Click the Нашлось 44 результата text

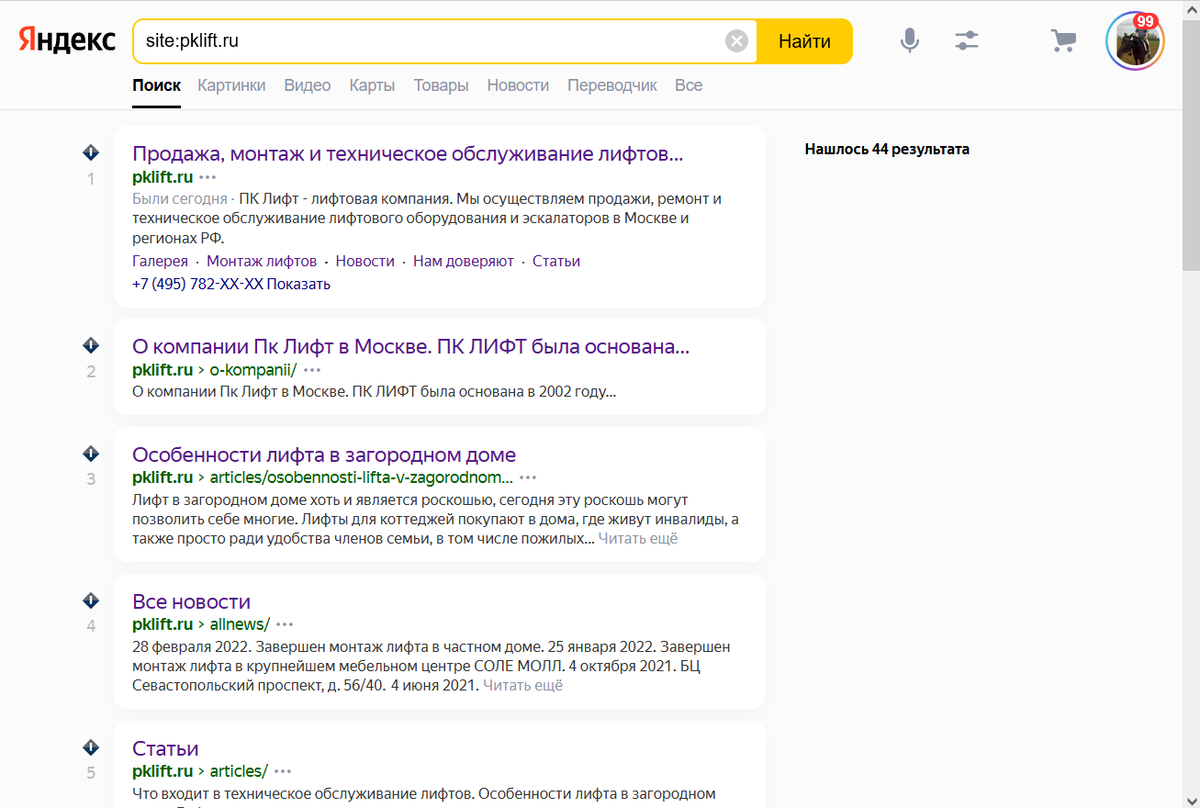(x=887, y=149)
